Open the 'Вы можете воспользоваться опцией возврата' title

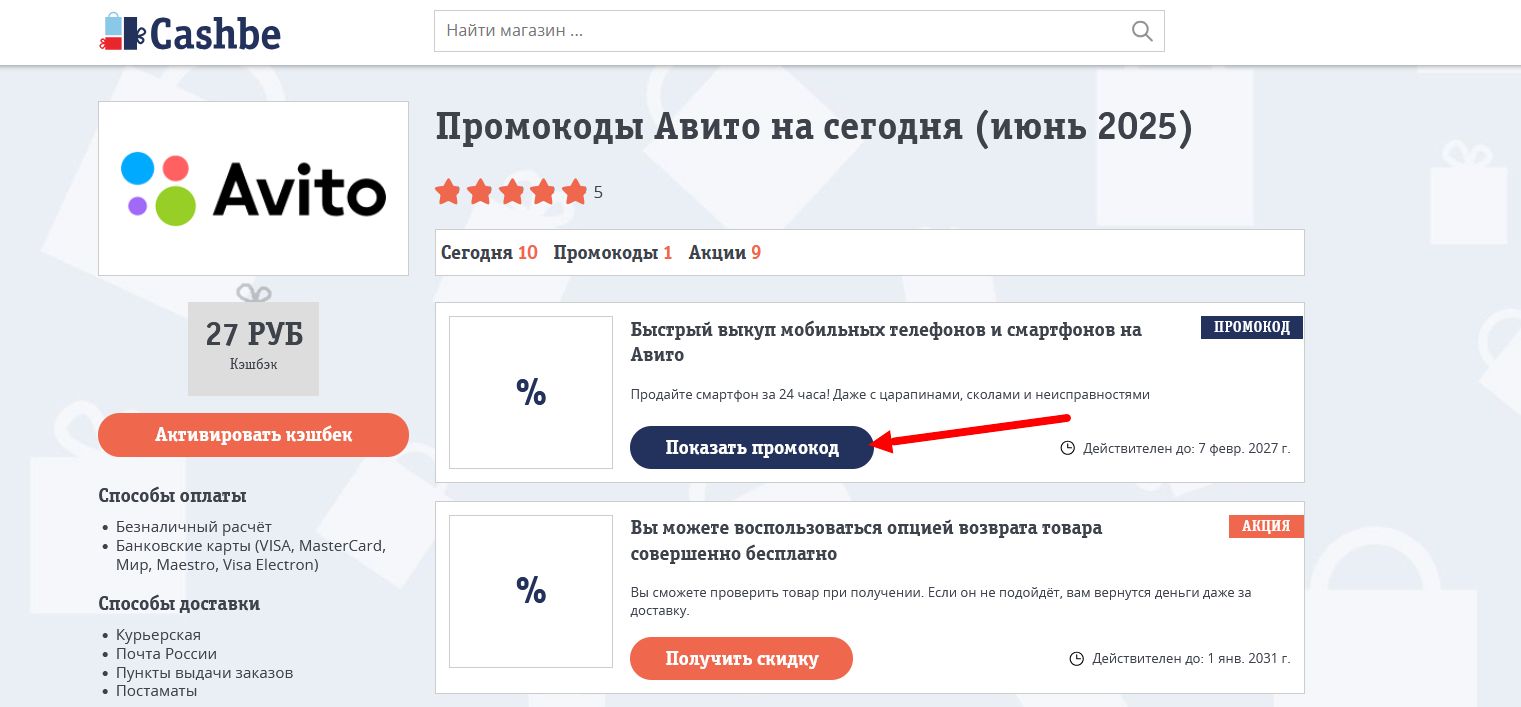click(x=866, y=540)
